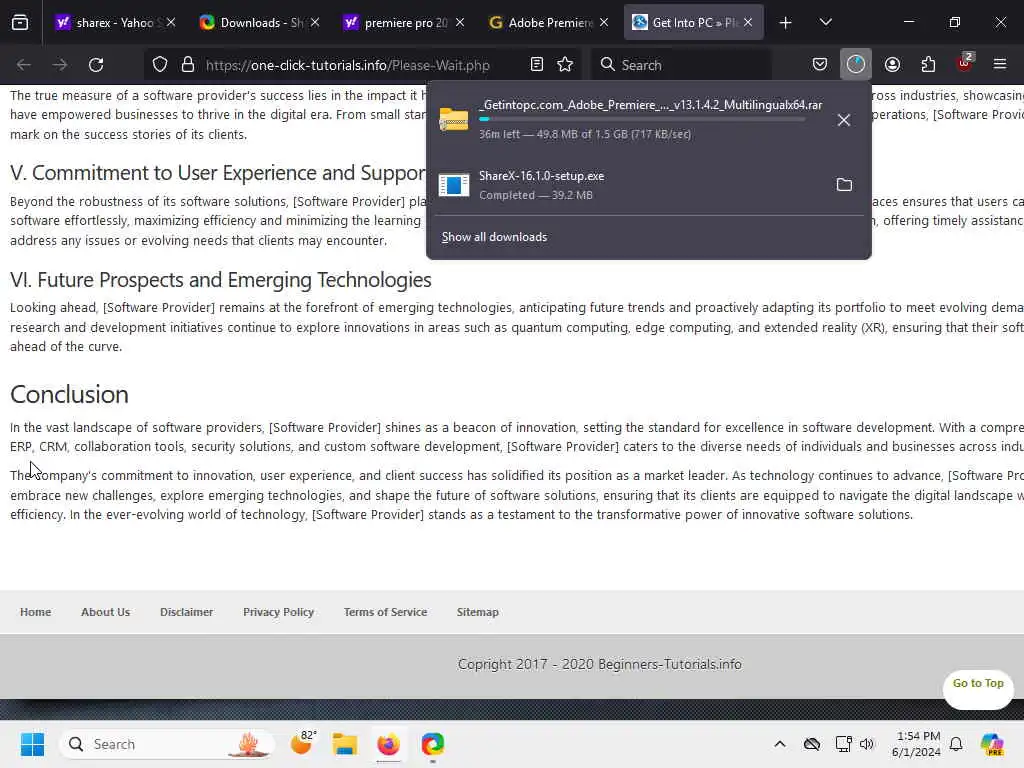This screenshot has height=768, width=1024.
Task: Open Firefox View recent browsing button
Action: 20,23
